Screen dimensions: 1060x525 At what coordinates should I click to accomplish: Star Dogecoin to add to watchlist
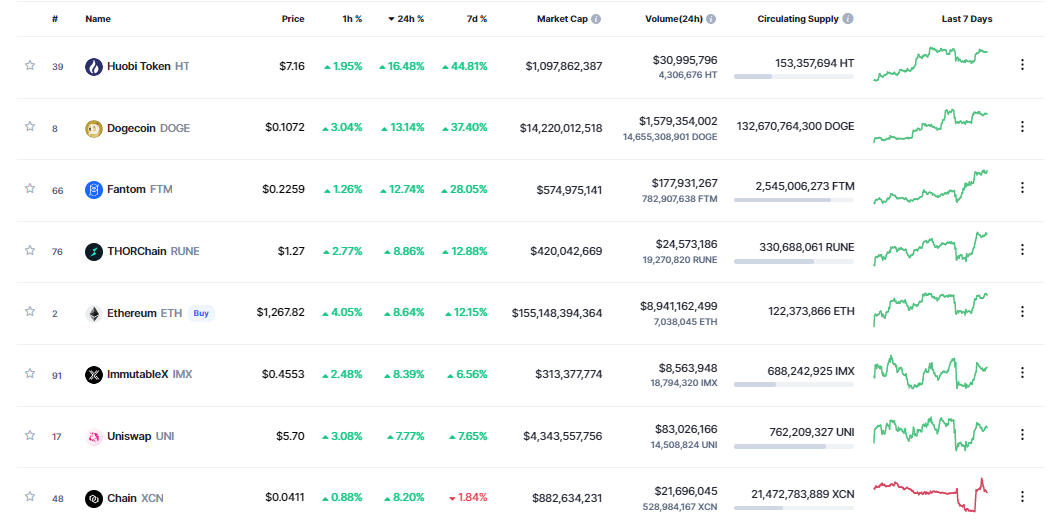point(30,126)
